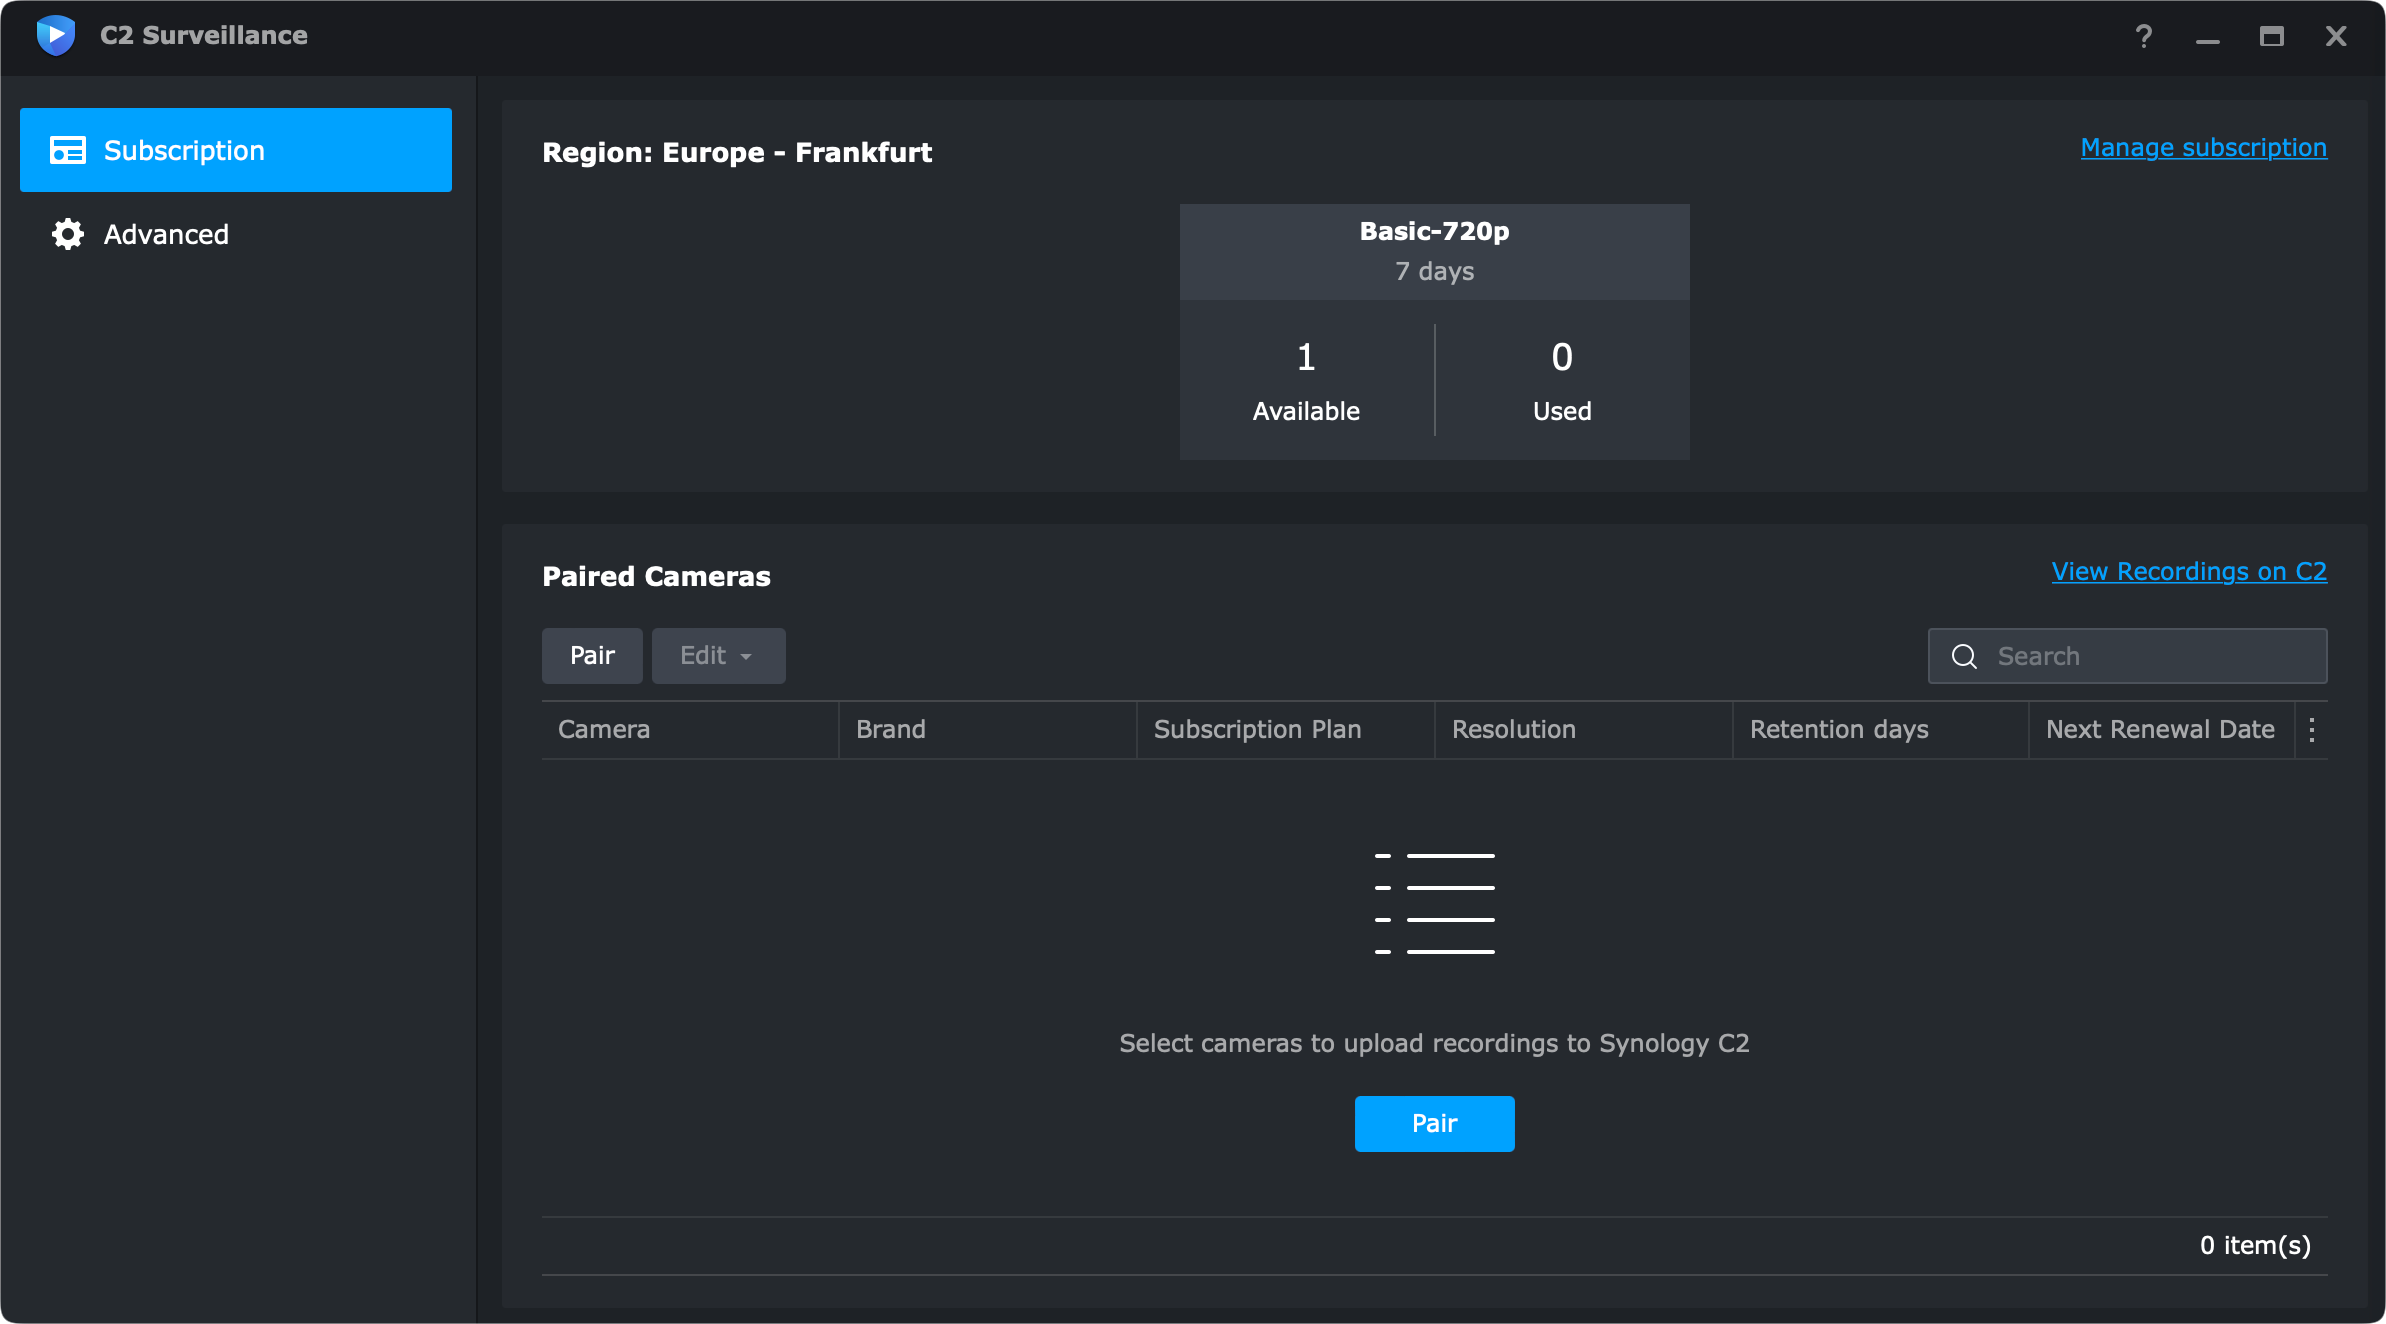
Task: Click the '0 Used' license count
Action: tap(1562, 382)
